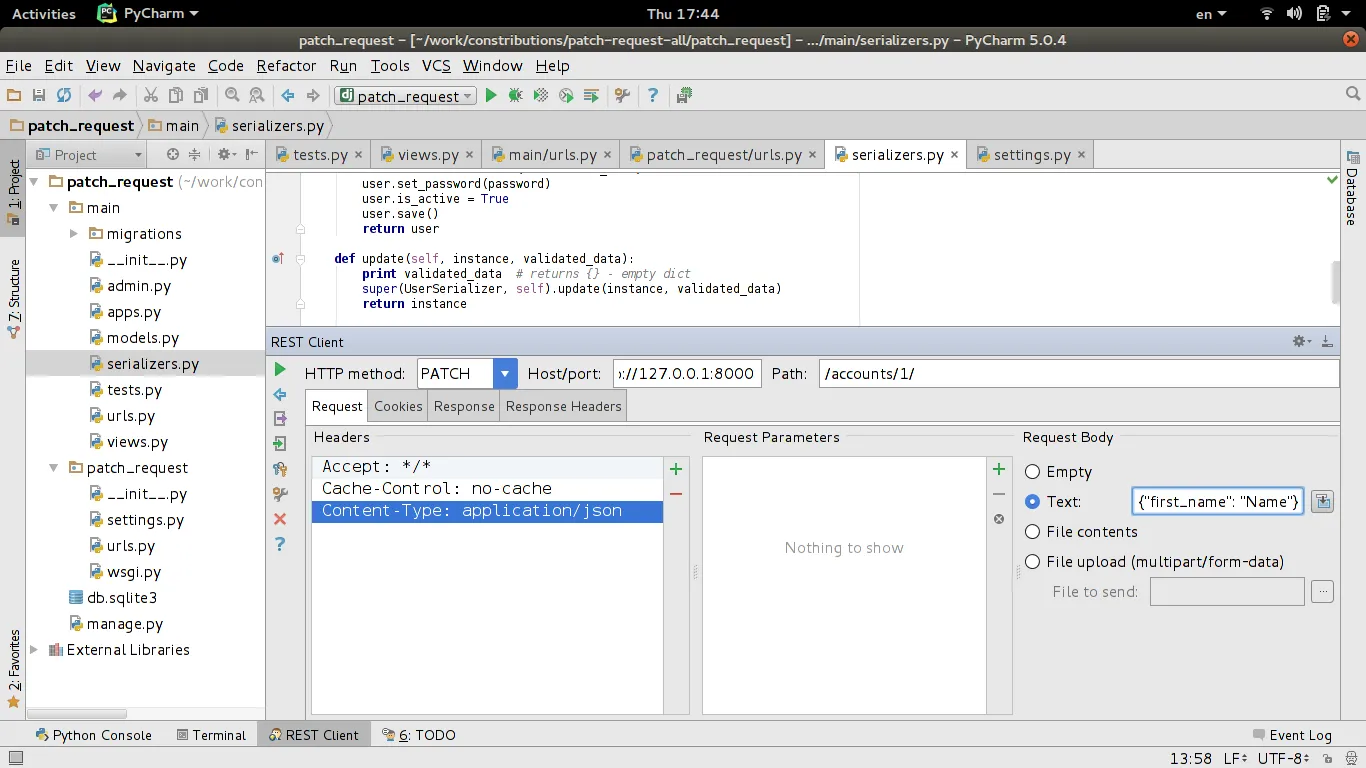Image resolution: width=1366 pixels, height=768 pixels.
Task: Open REST Client help question mark icon
Action: coord(280,544)
